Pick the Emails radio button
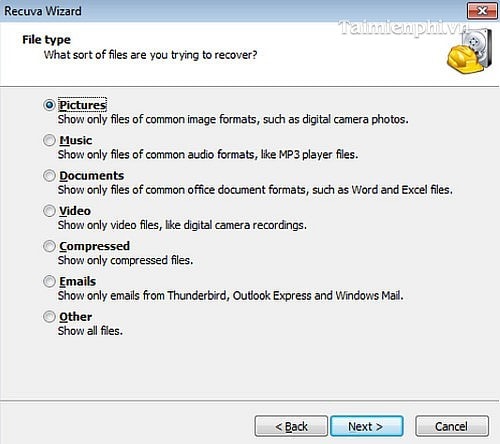The height and width of the screenshot is (444, 500). coord(49,282)
